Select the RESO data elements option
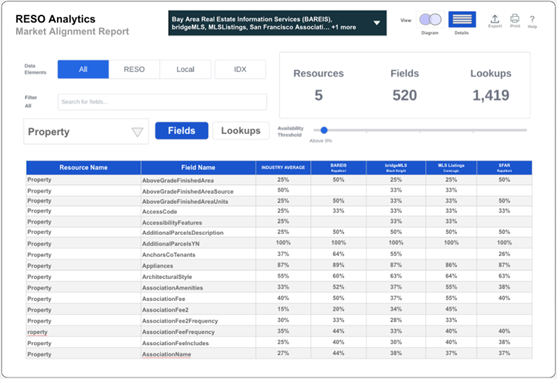The height and width of the screenshot is (379, 557). tap(134, 69)
